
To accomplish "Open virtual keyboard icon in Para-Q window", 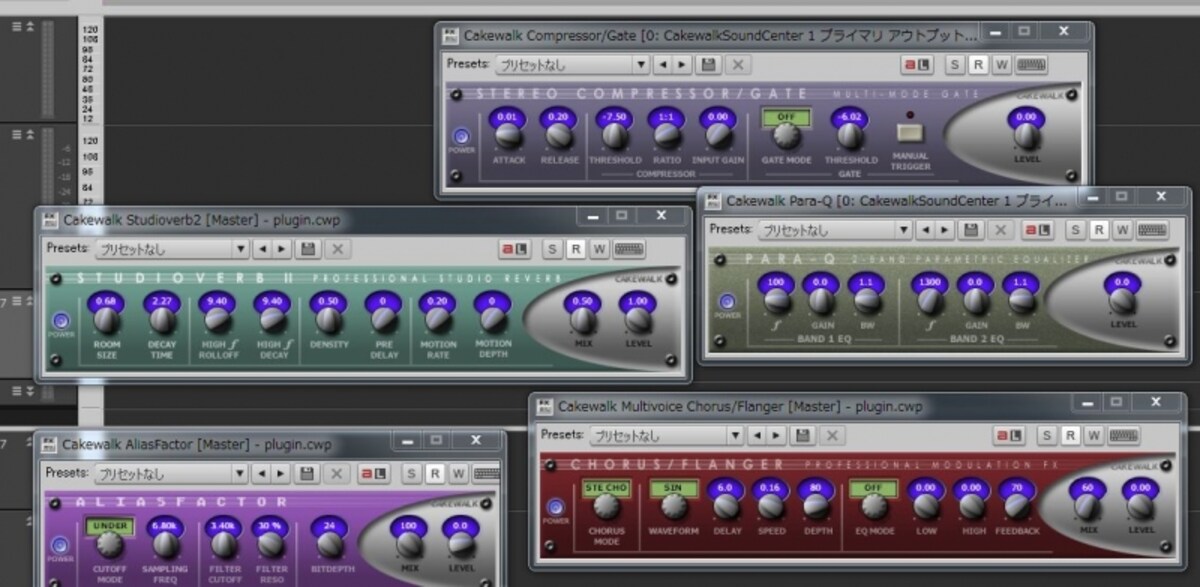I will (1152, 230).
